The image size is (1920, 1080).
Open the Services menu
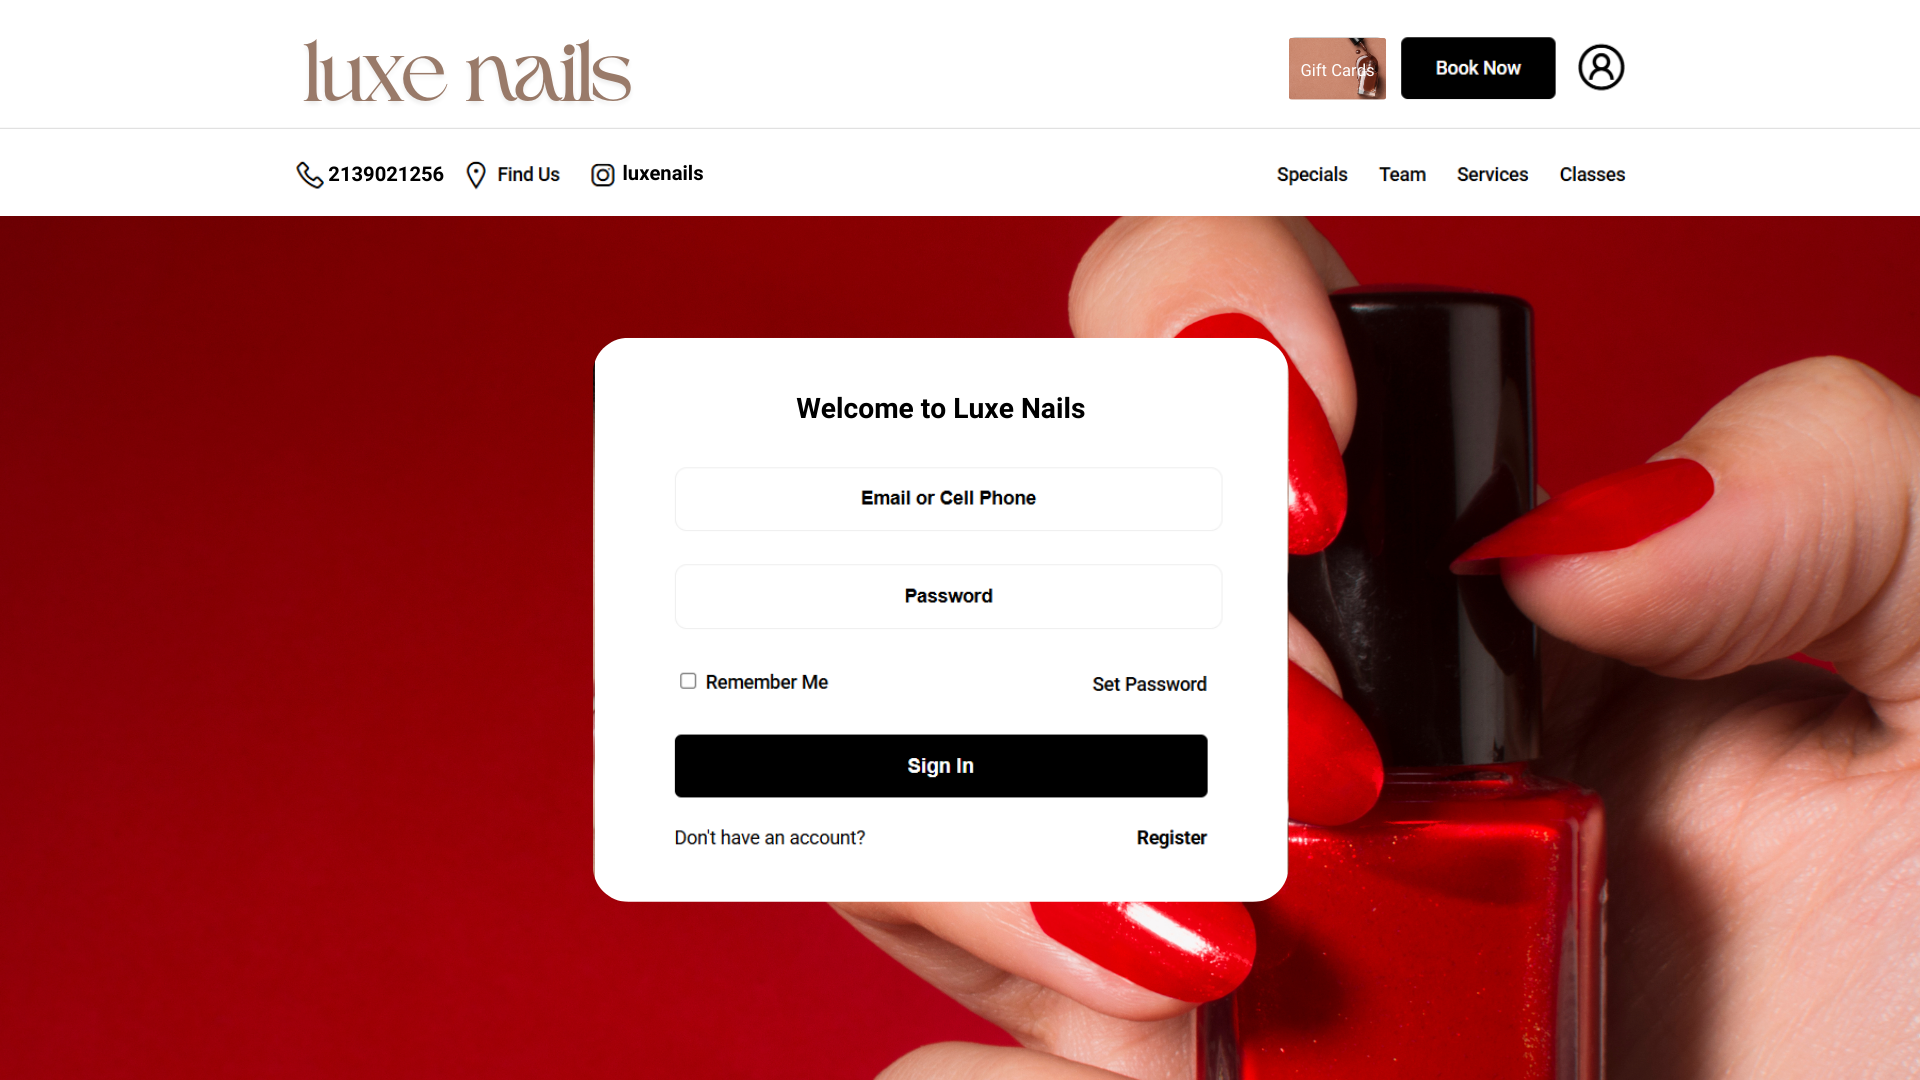pyautogui.click(x=1492, y=174)
